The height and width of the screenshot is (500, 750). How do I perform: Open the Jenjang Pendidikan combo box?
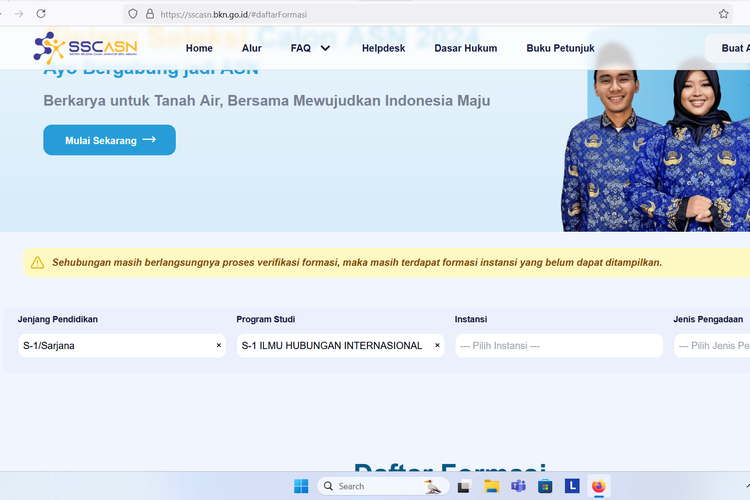pos(115,345)
